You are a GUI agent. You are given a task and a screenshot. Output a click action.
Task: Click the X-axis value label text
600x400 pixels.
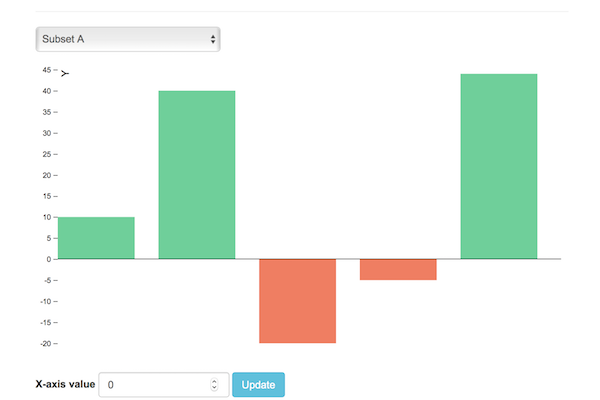coord(65,384)
